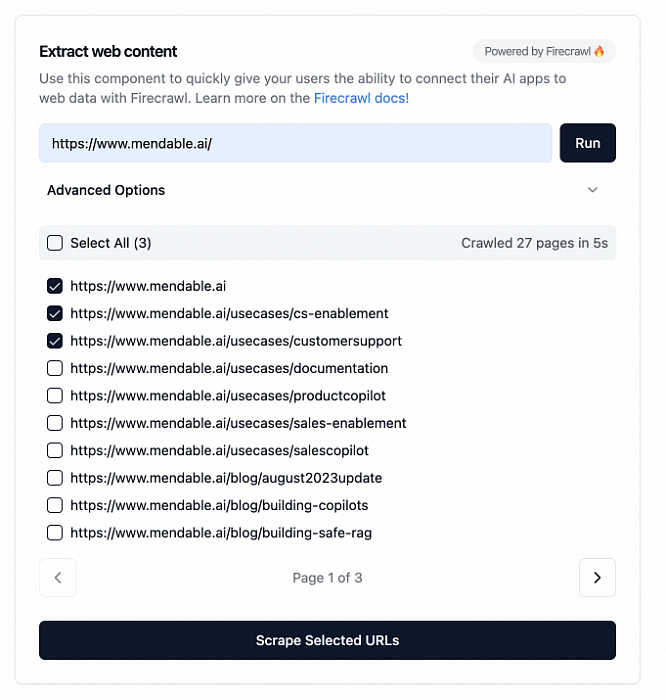
Task: Uncheck the cs-enablement URL checkbox
Action: [55, 313]
